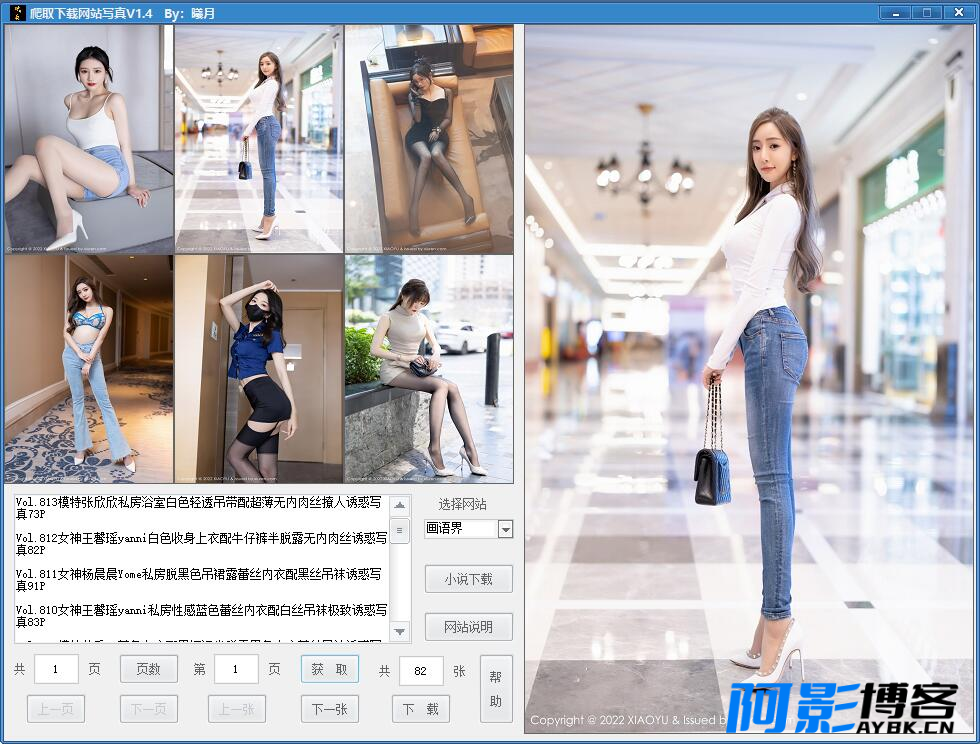
Task: Click the 页数 button
Action: [x=149, y=669]
